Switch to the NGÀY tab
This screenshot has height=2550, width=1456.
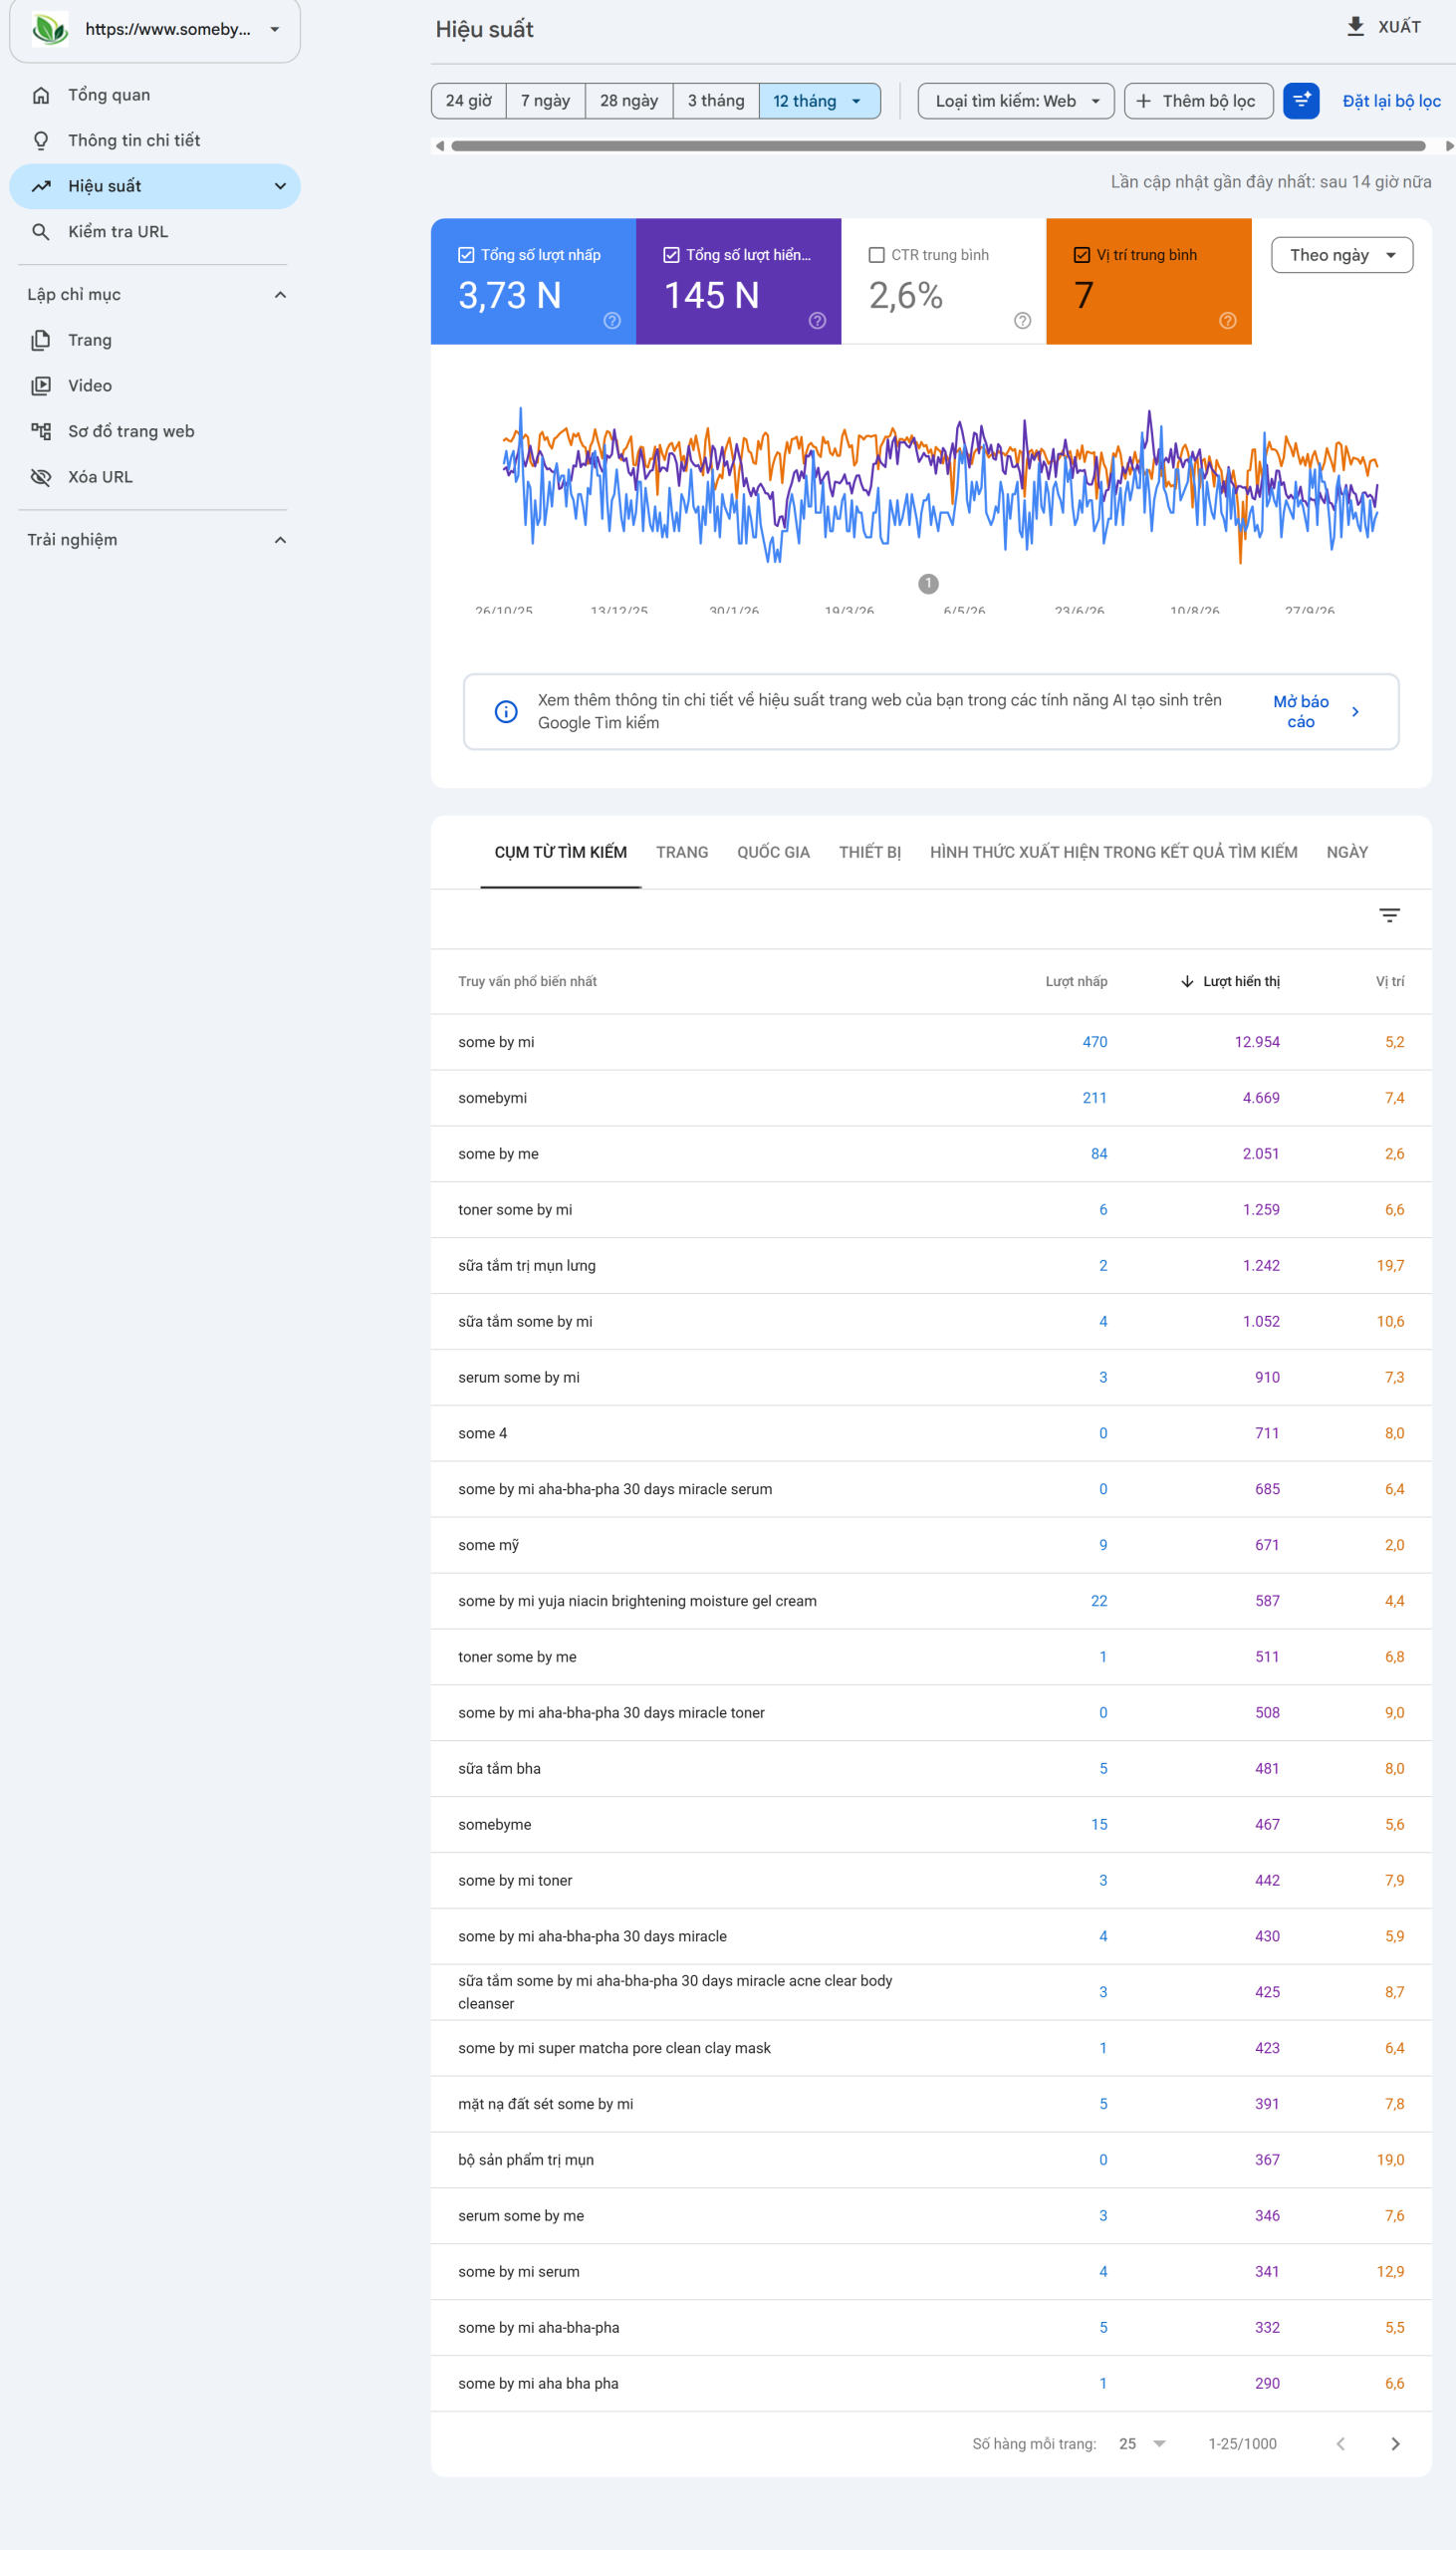point(1347,853)
